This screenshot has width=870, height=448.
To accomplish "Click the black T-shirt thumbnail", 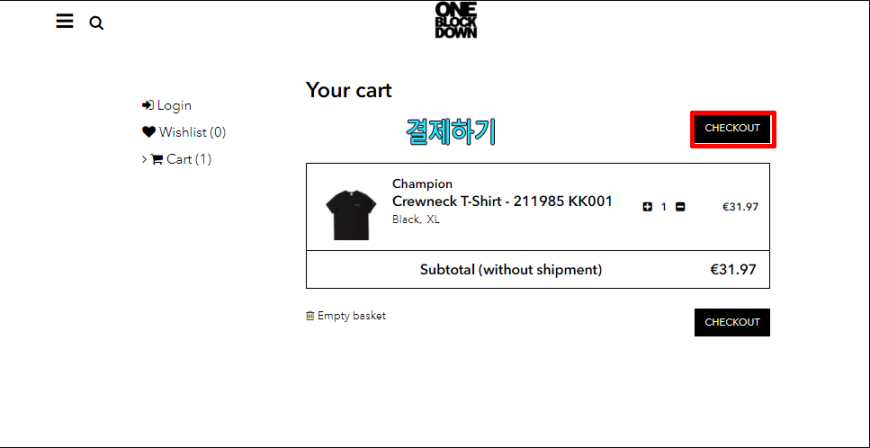I will tap(351, 214).
